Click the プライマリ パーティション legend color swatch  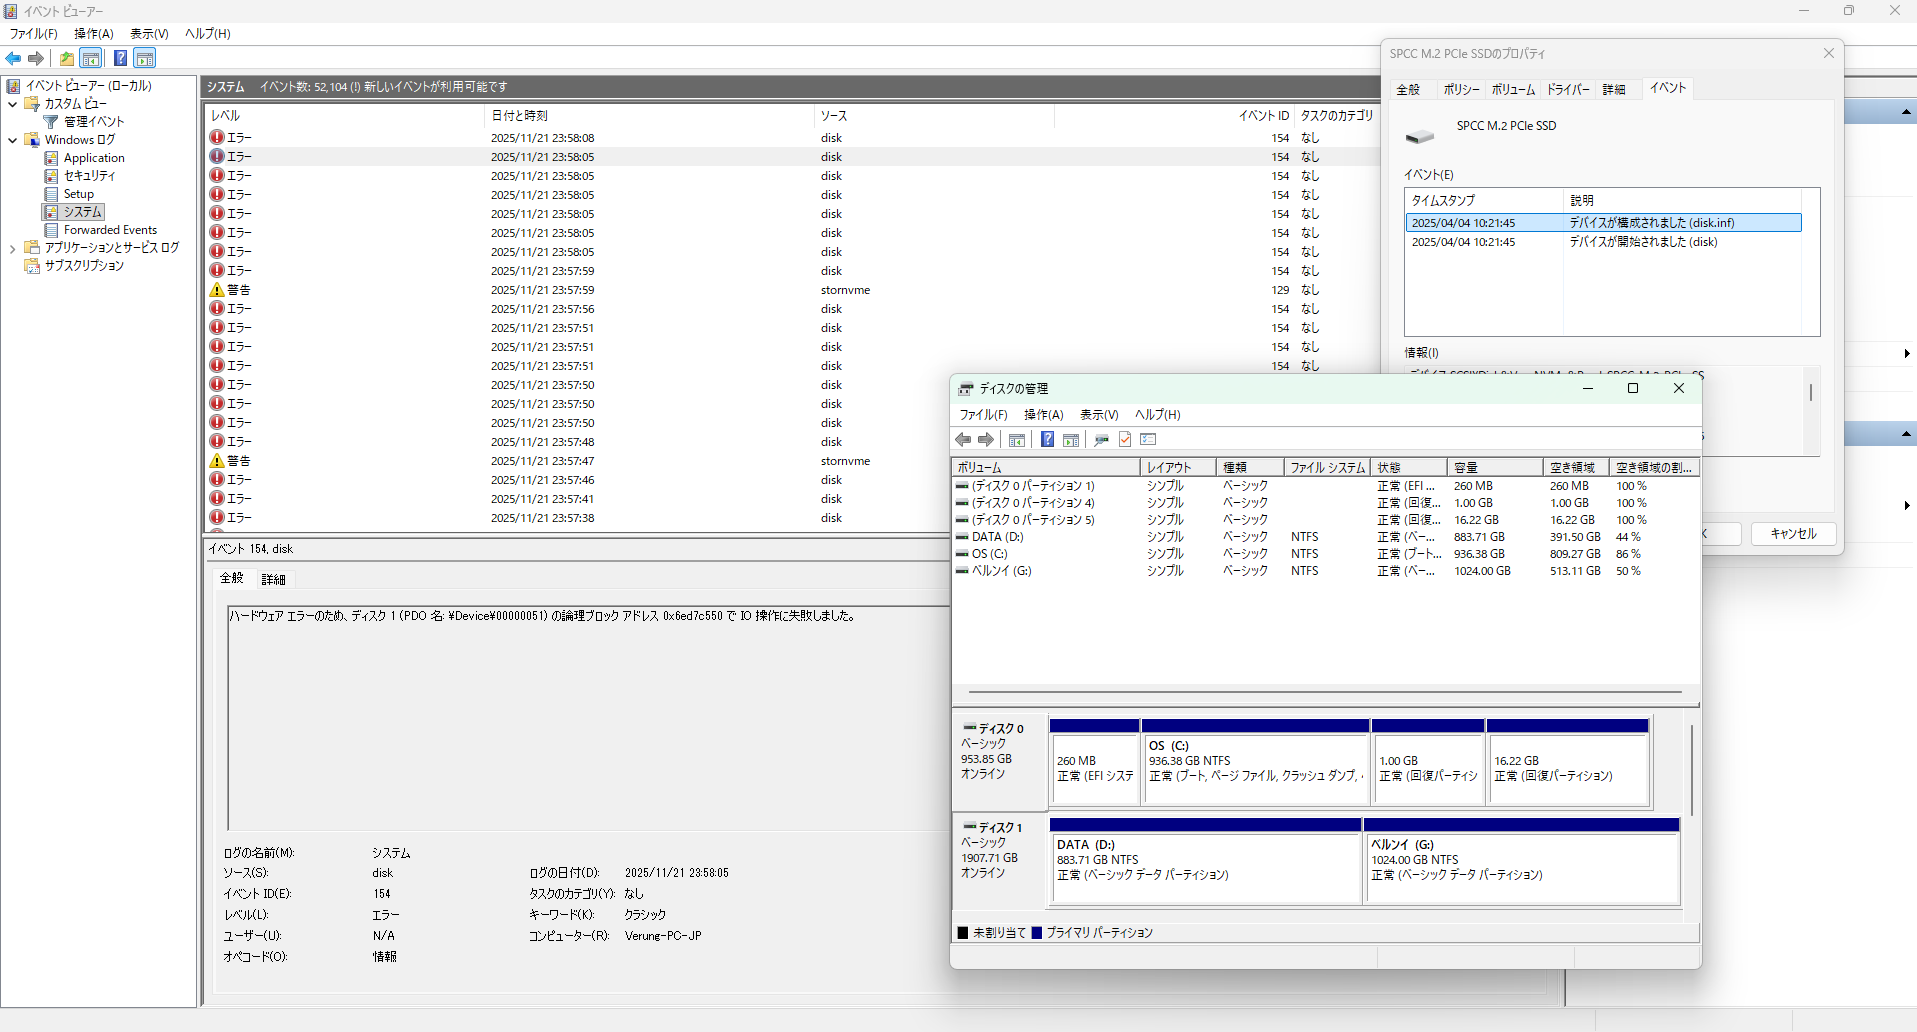pyautogui.click(x=1037, y=933)
